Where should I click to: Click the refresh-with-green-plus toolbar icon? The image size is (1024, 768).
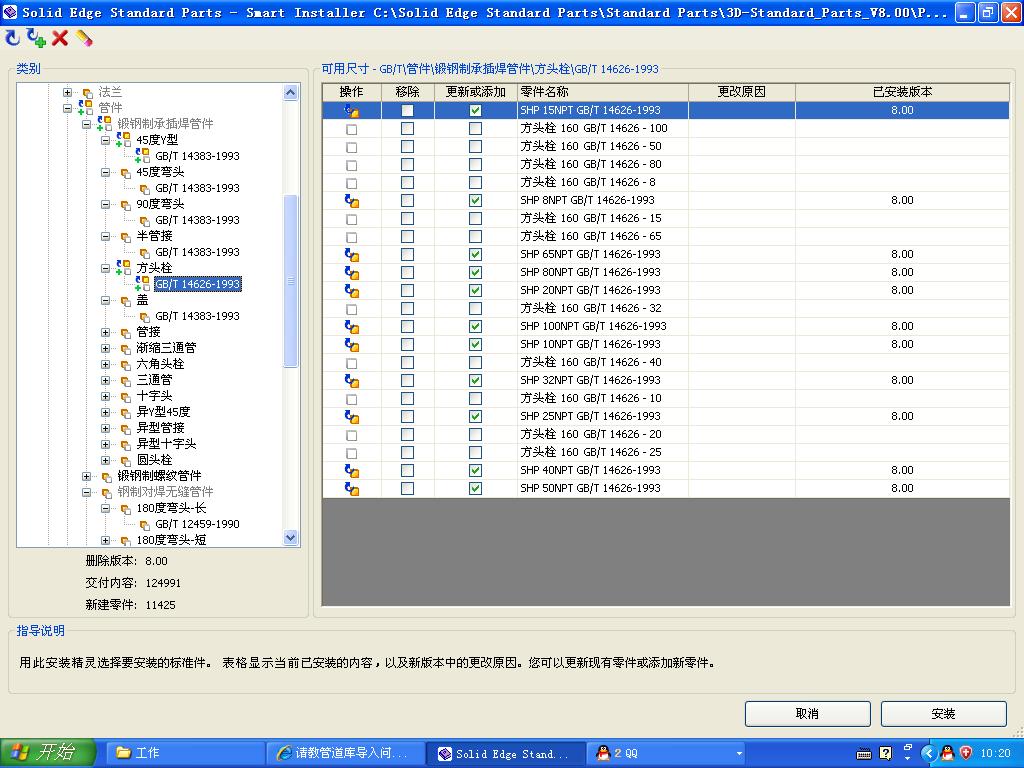click(x=36, y=39)
